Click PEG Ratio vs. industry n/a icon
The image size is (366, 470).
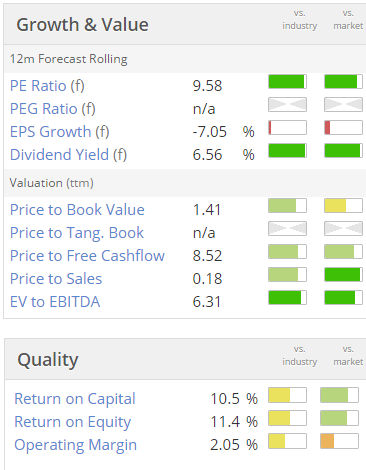(287, 105)
